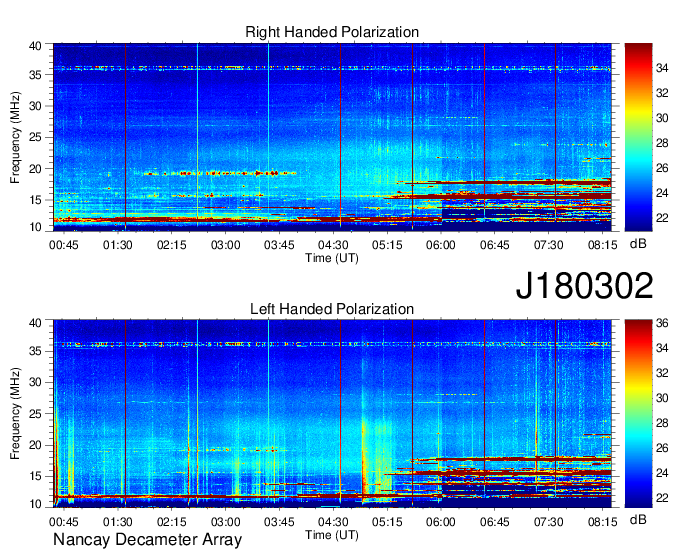Click the "Time (UT)" label under Left Handed plot
Image resolution: width=680 pixels, height=552 pixels.
[x=332, y=535]
